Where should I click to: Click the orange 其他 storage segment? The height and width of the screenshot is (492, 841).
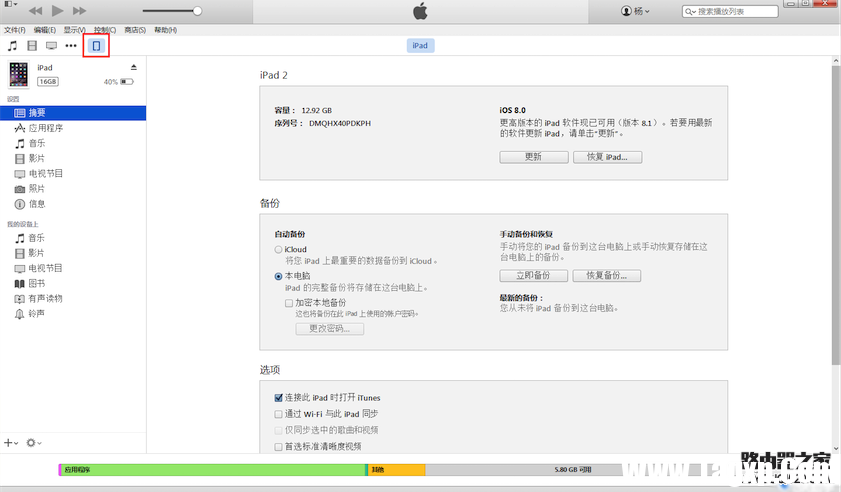tap(396, 469)
